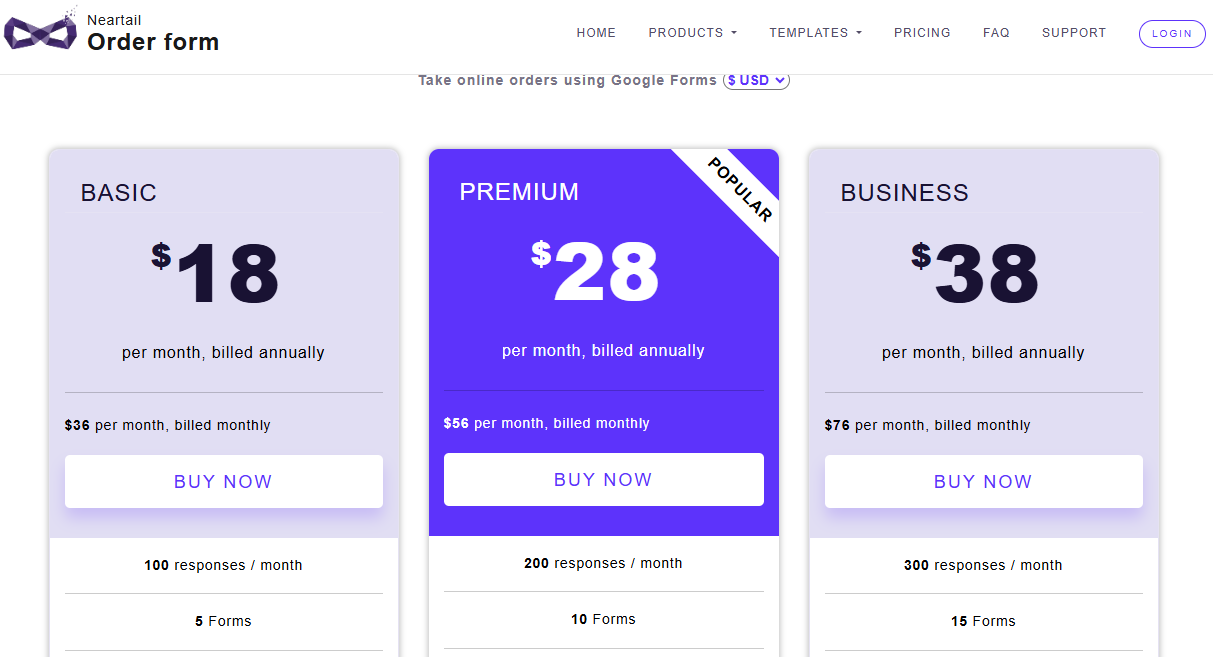Image resolution: width=1213 pixels, height=657 pixels.
Task: Expand the PRODUCTS dropdown menu
Action: point(692,33)
